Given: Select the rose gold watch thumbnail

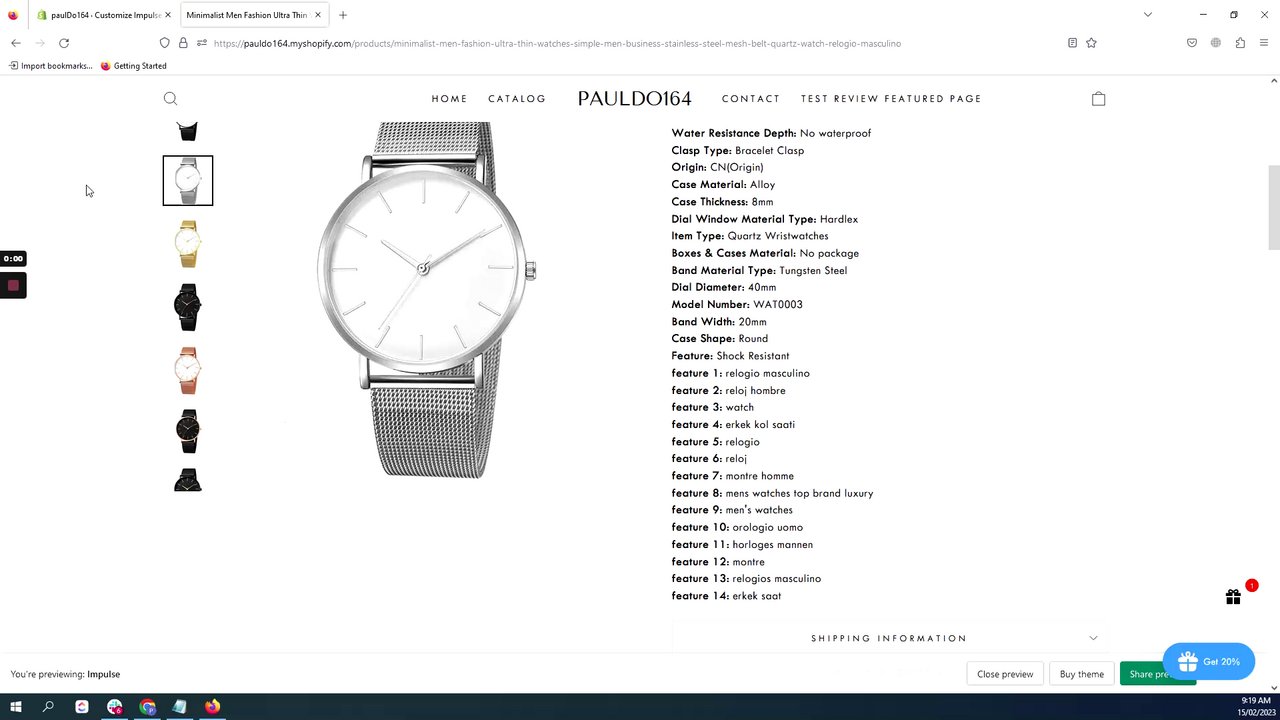Looking at the screenshot, I should tap(188, 369).
